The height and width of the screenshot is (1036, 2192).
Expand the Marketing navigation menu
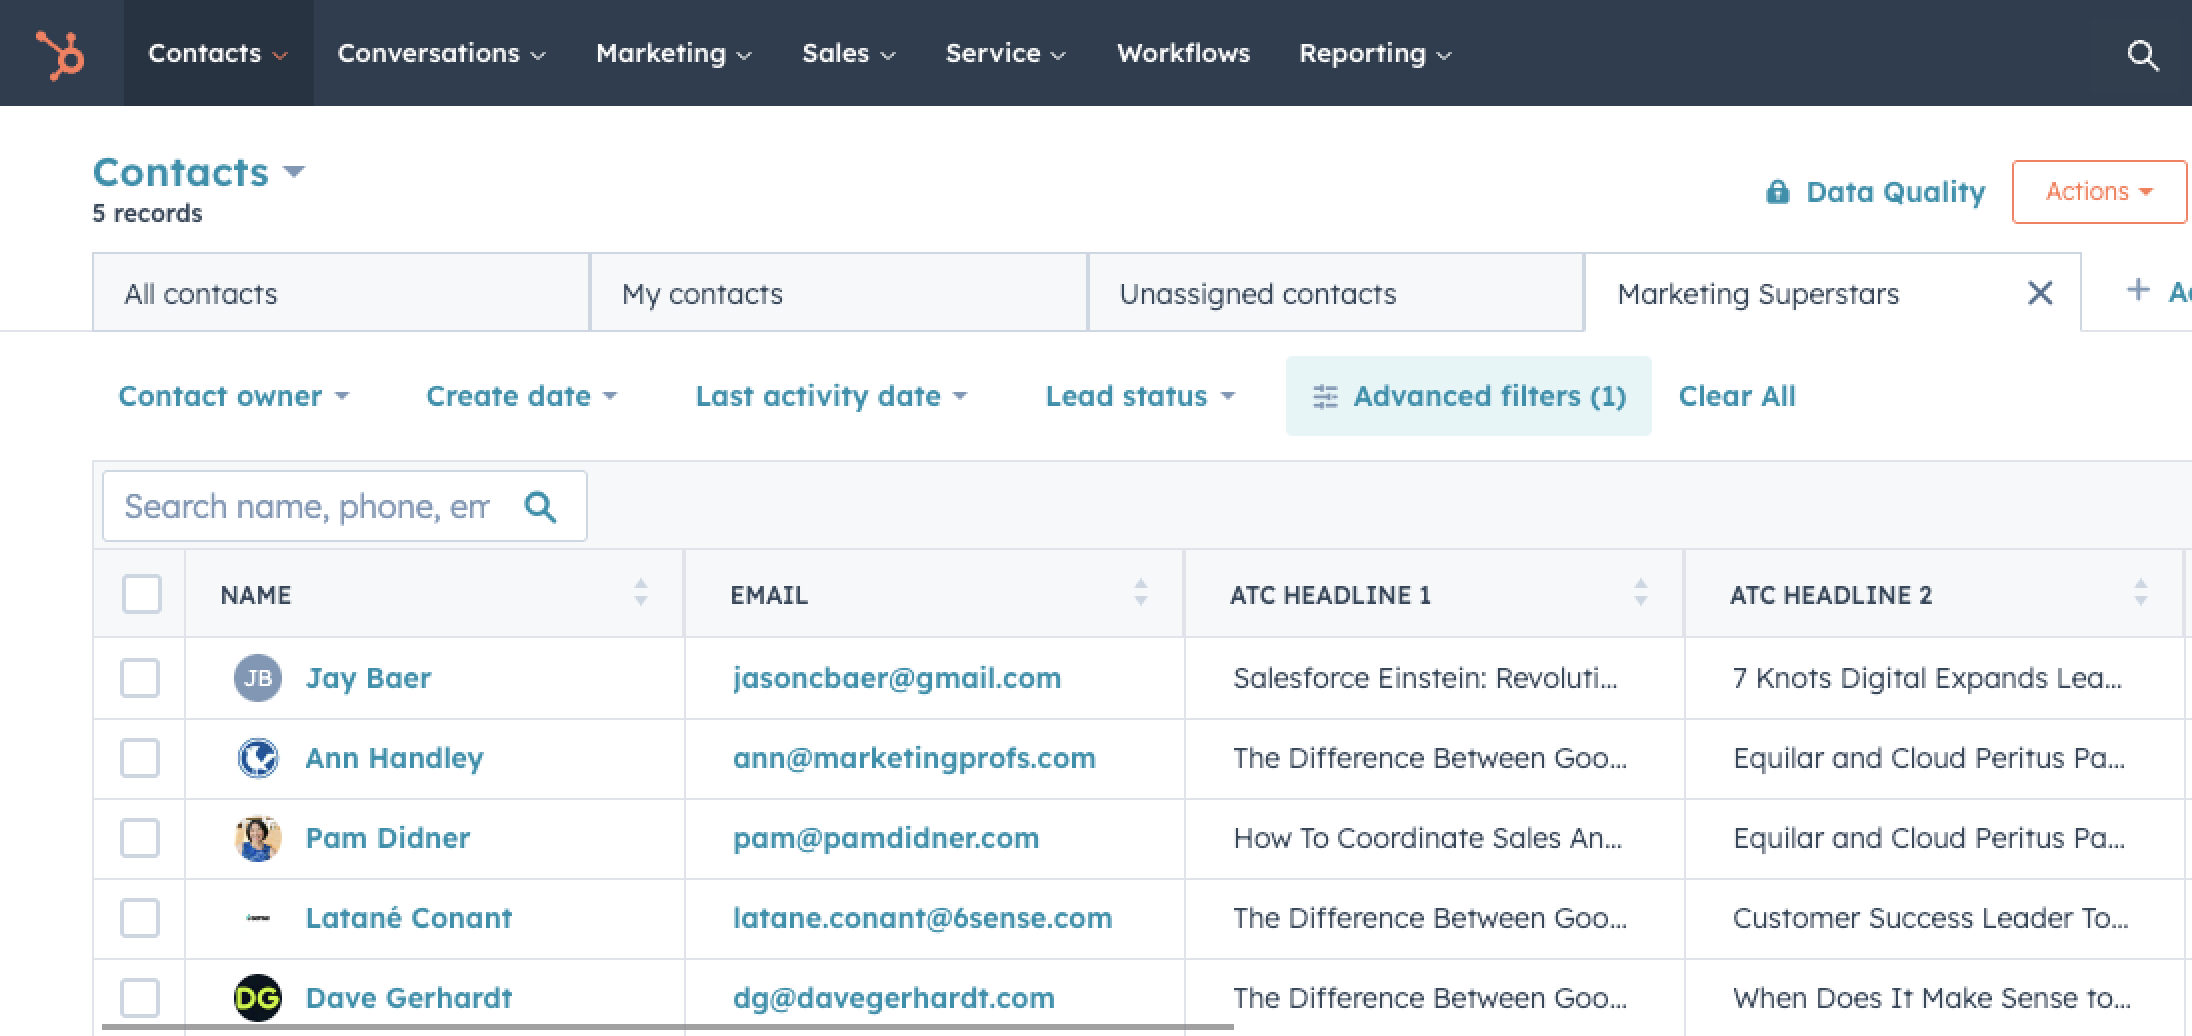(x=673, y=53)
